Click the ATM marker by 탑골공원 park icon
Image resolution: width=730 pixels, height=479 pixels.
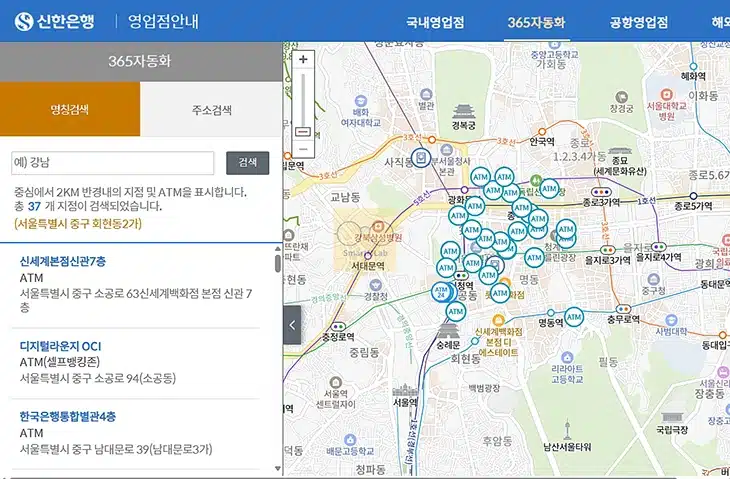(x=549, y=189)
